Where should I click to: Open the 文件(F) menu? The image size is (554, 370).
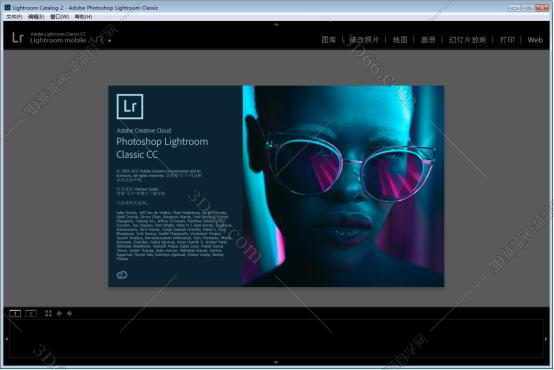[x=14, y=17]
